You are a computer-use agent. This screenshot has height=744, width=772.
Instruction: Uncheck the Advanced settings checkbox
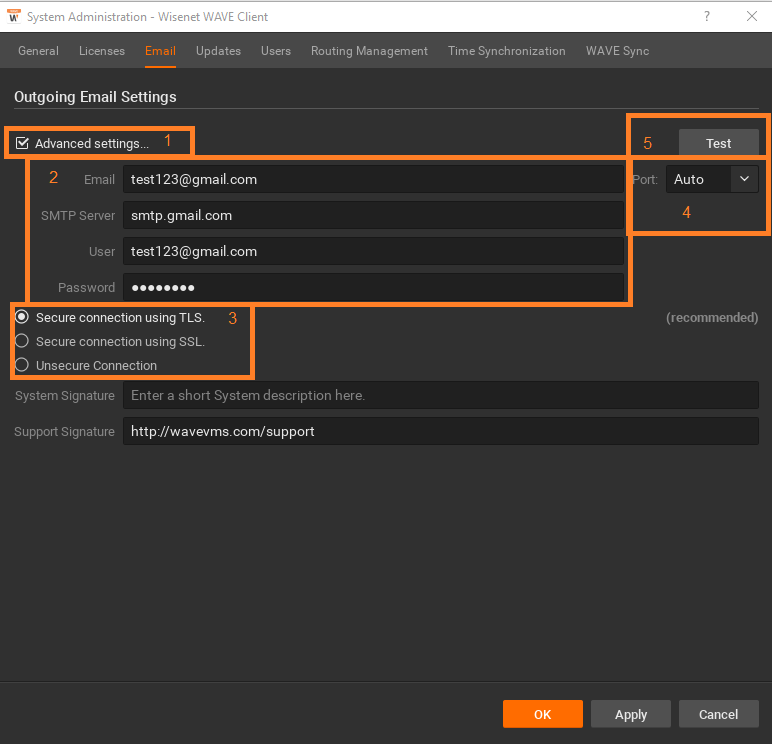tap(22, 143)
